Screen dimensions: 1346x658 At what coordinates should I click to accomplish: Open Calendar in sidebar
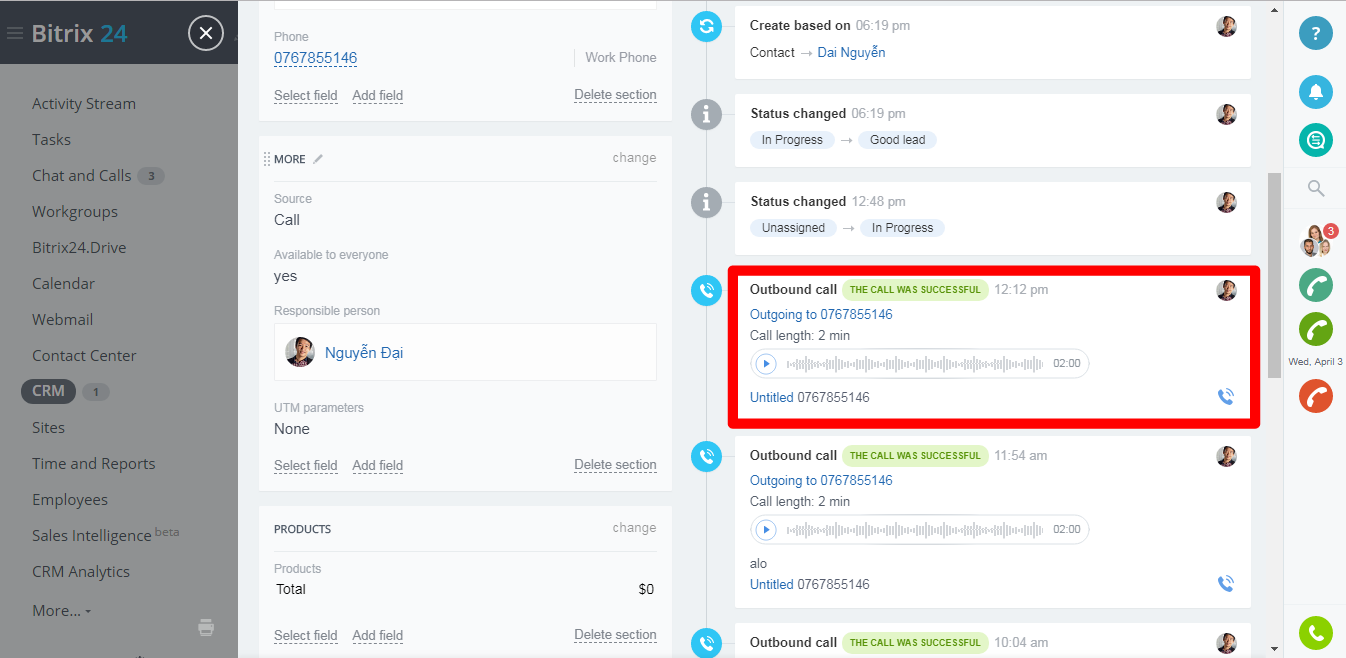click(x=63, y=284)
